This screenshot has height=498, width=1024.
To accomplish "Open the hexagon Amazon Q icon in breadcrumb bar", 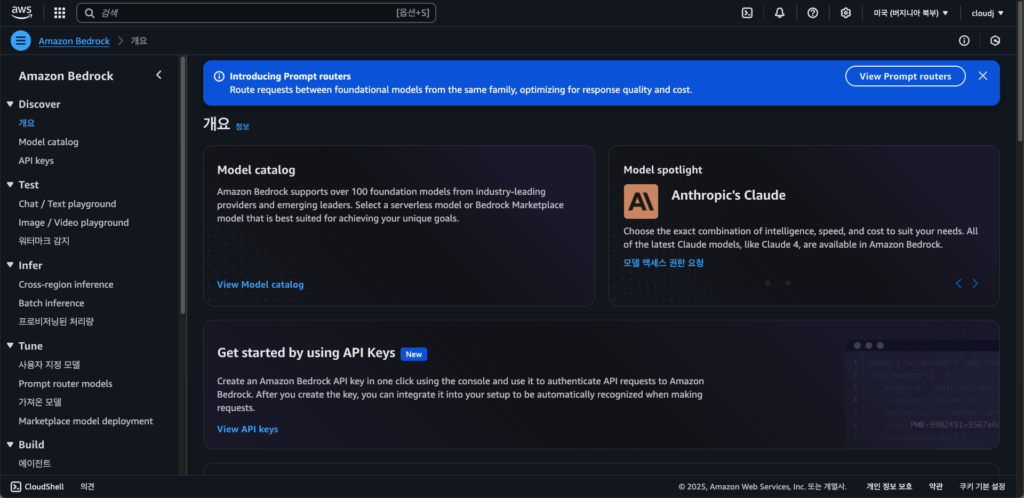I will 995,40.
